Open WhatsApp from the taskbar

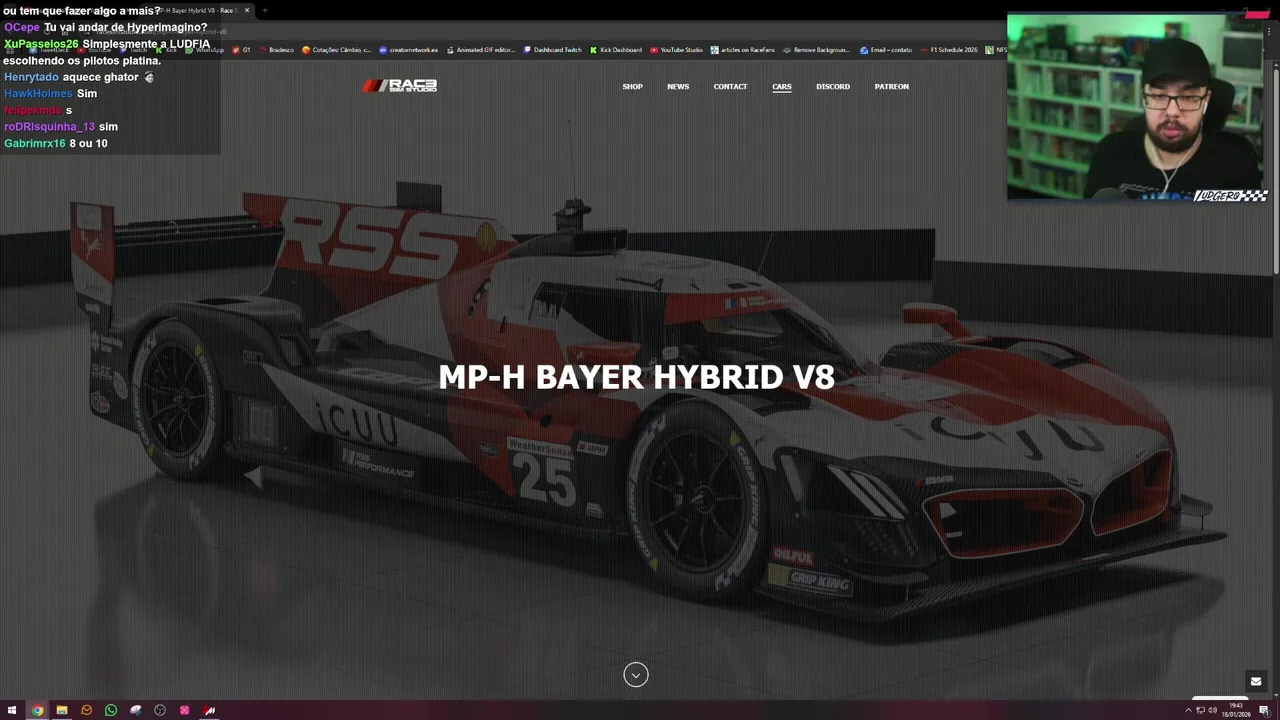(111, 710)
